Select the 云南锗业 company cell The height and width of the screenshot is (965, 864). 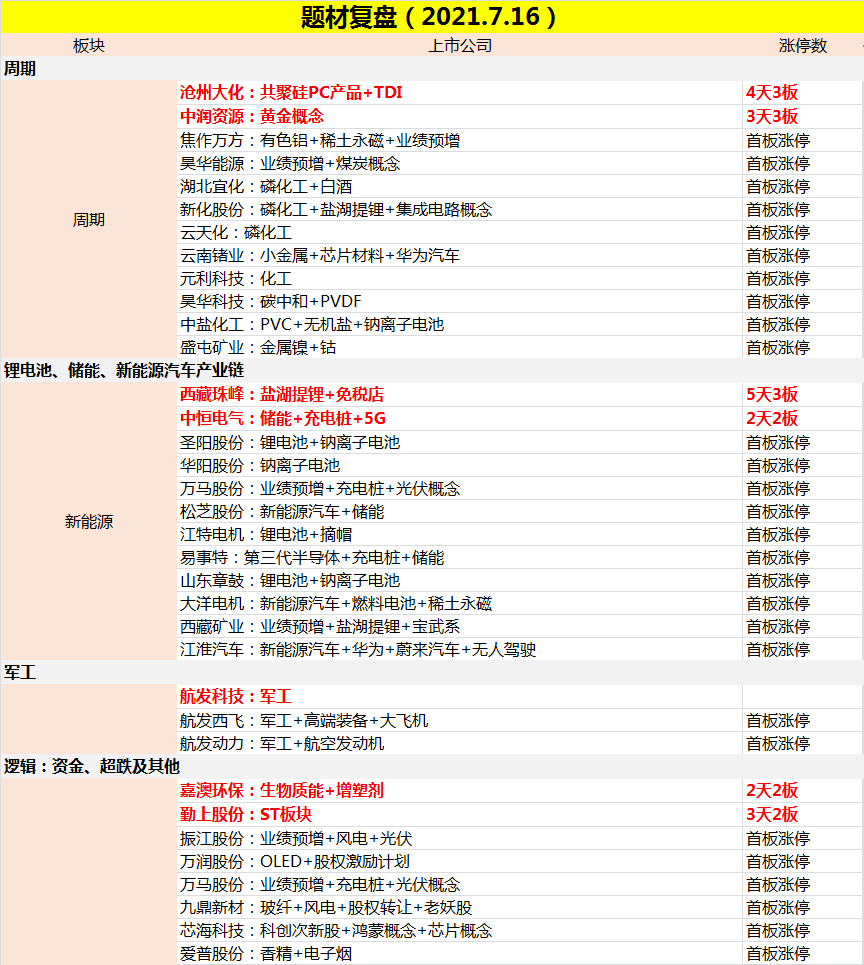tap(459, 255)
